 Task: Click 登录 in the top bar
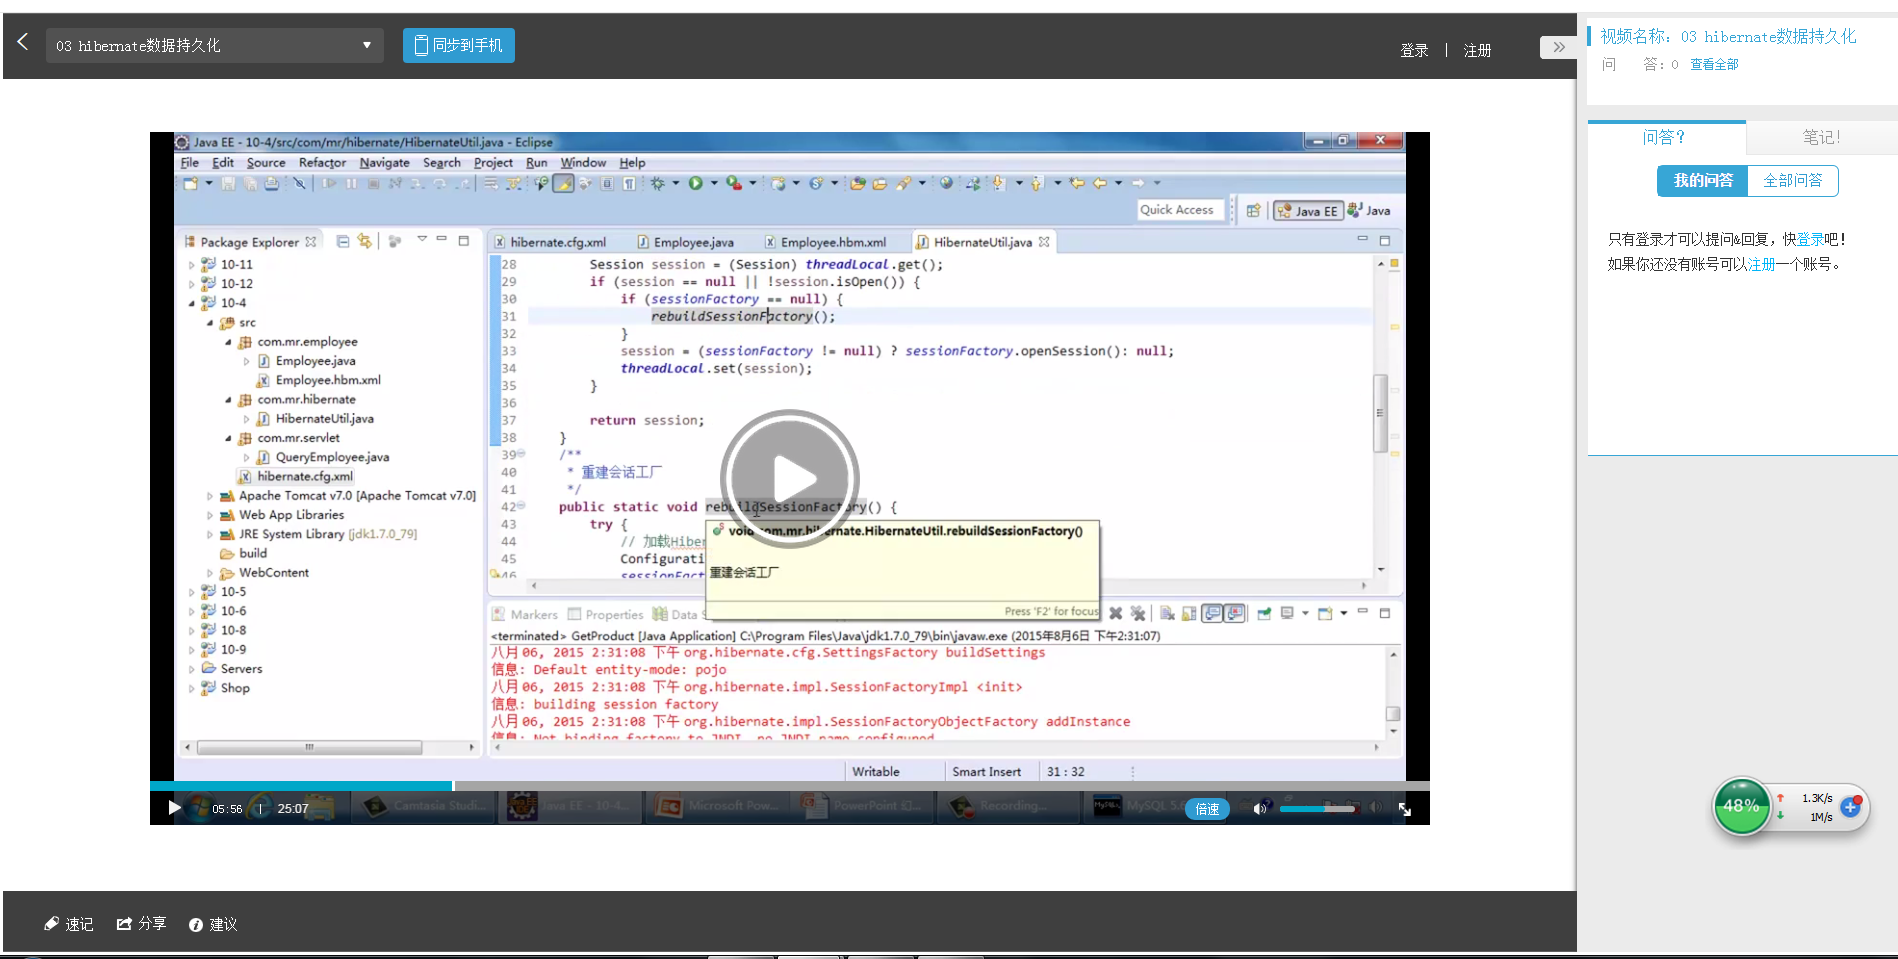click(1414, 50)
